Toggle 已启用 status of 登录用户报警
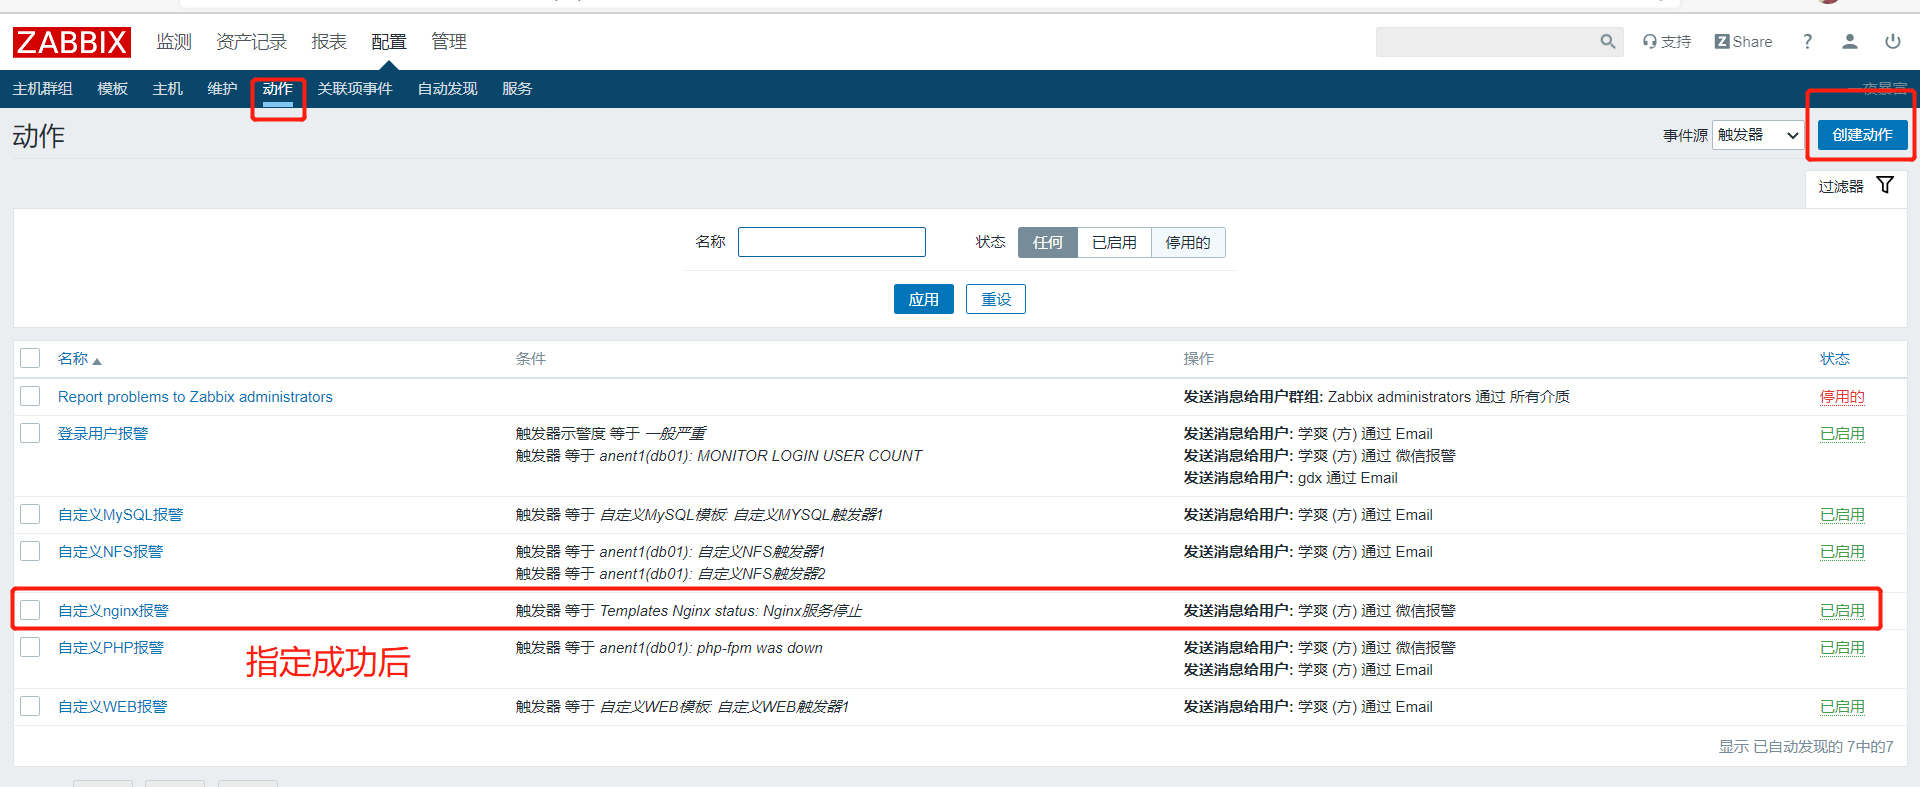Viewport: 1920px width, 787px height. point(1842,434)
